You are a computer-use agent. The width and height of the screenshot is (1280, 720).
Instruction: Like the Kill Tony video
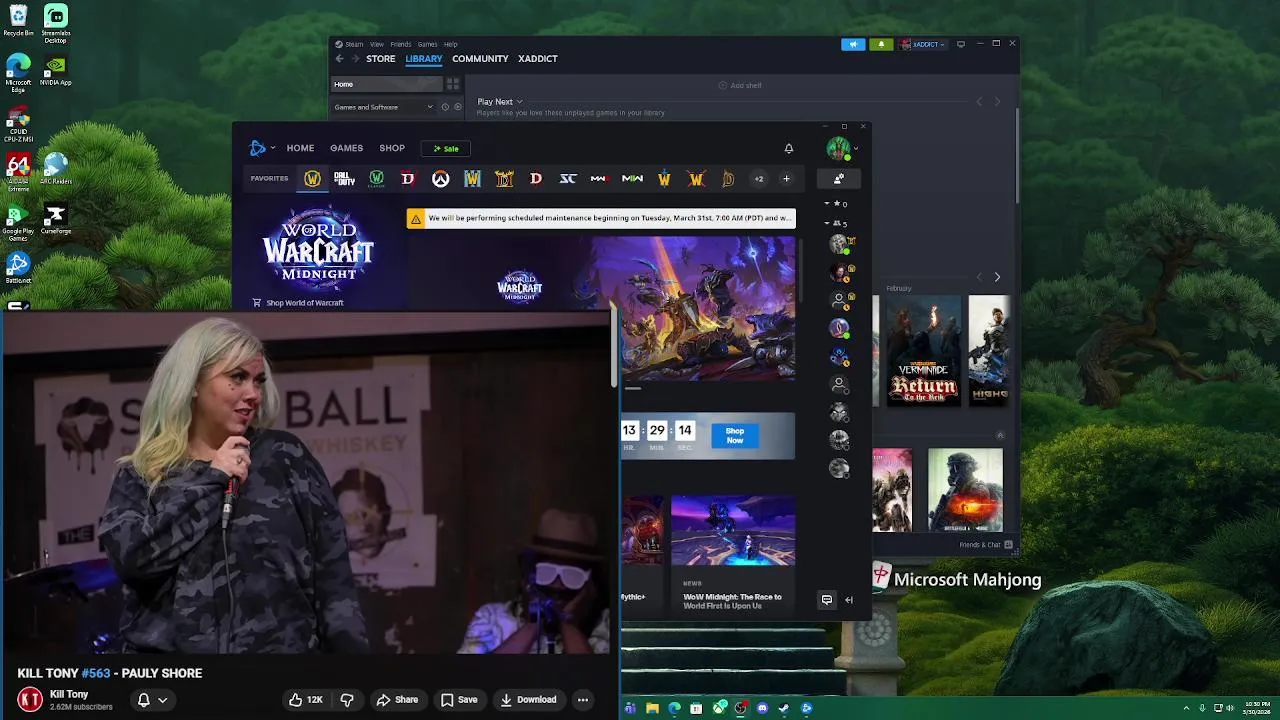(305, 700)
